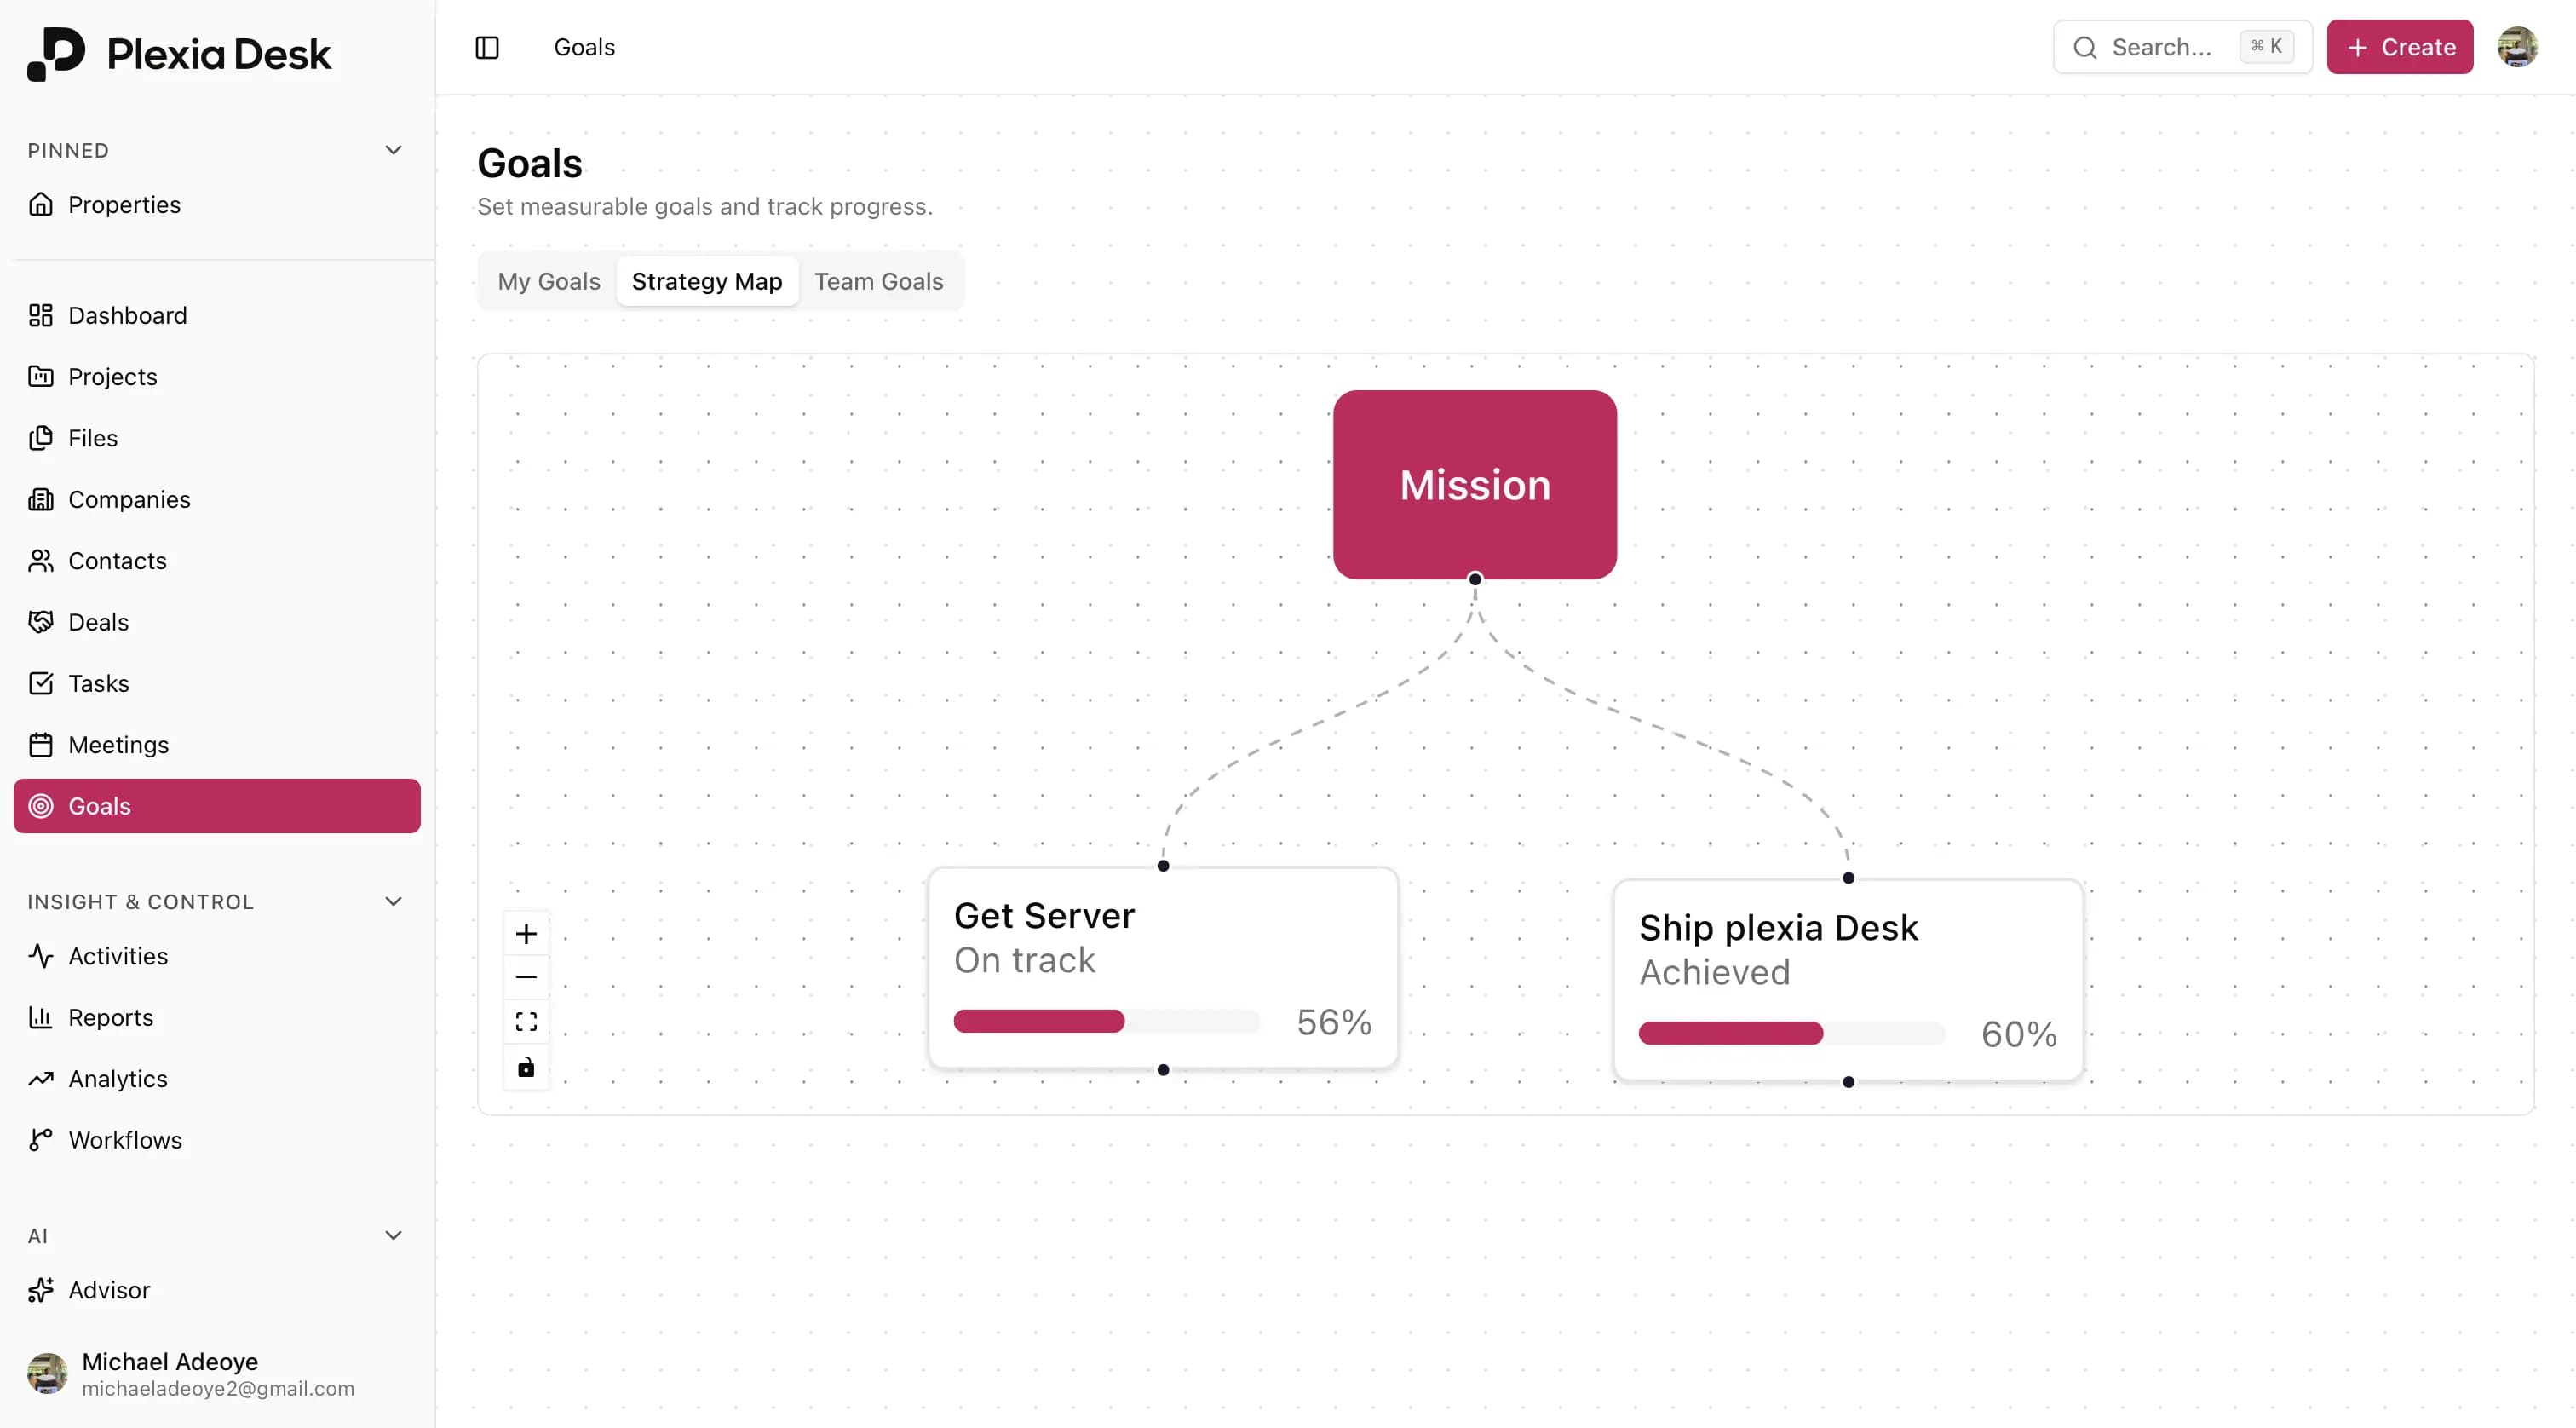Click Get Server bottom connector handle
The height and width of the screenshot is (1428, 2576).
click(1163, 1070)
